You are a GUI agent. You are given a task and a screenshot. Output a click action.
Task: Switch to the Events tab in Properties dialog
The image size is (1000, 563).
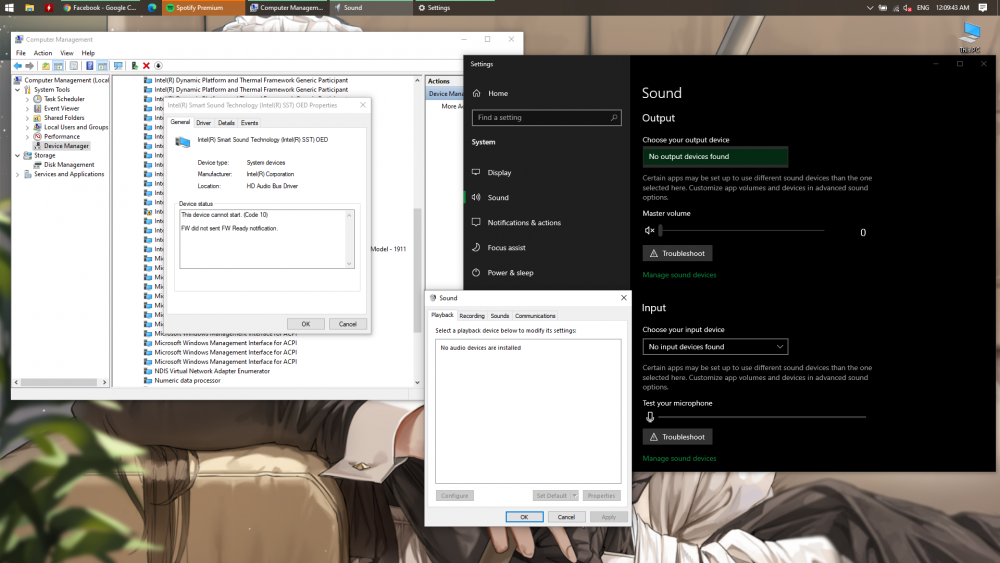click(x=249, y=122)
